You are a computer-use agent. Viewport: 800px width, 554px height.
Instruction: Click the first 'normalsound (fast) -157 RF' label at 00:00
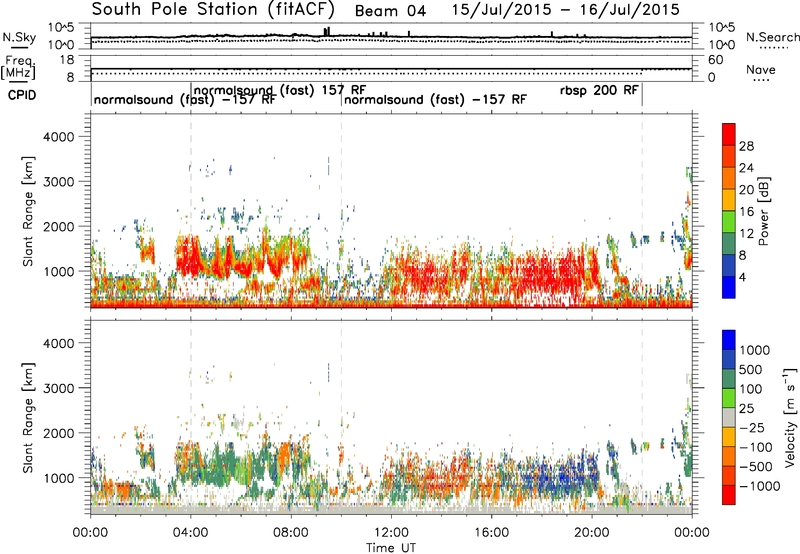185,99
